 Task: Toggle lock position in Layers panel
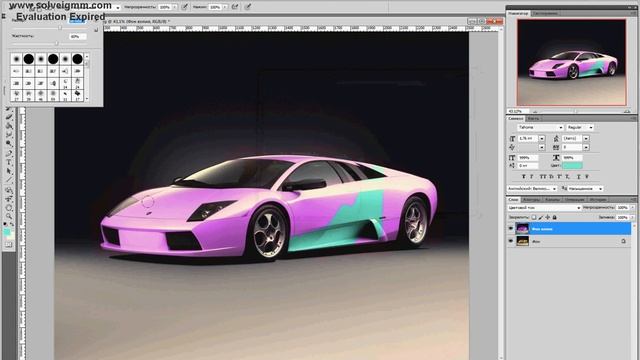pyautogui.click(x=547, y=218)
